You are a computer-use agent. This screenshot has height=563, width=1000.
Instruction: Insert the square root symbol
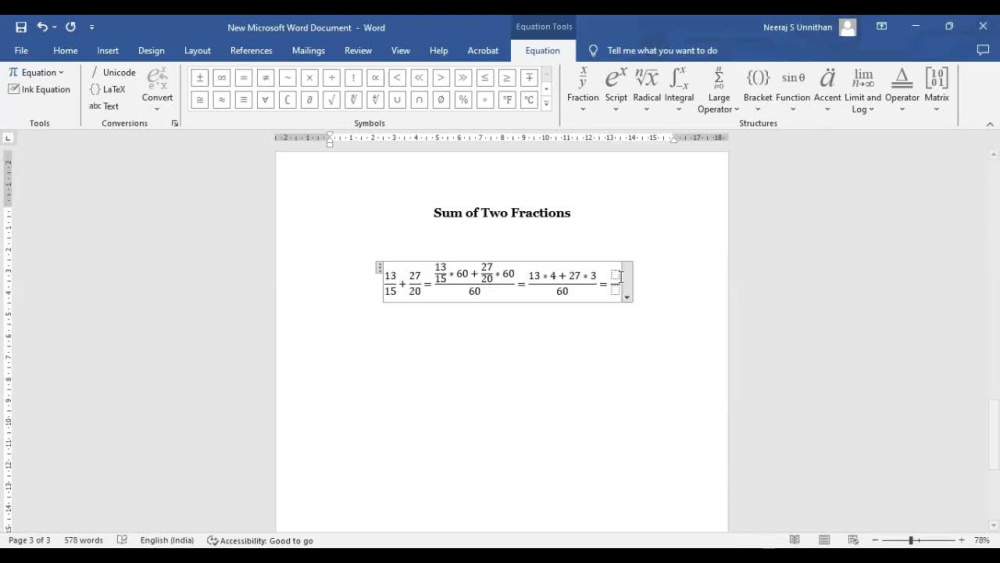tap(331, 100)
